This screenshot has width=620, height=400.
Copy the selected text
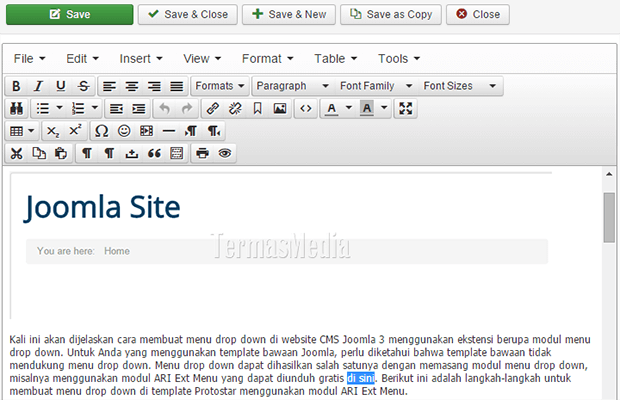[39, 153]
